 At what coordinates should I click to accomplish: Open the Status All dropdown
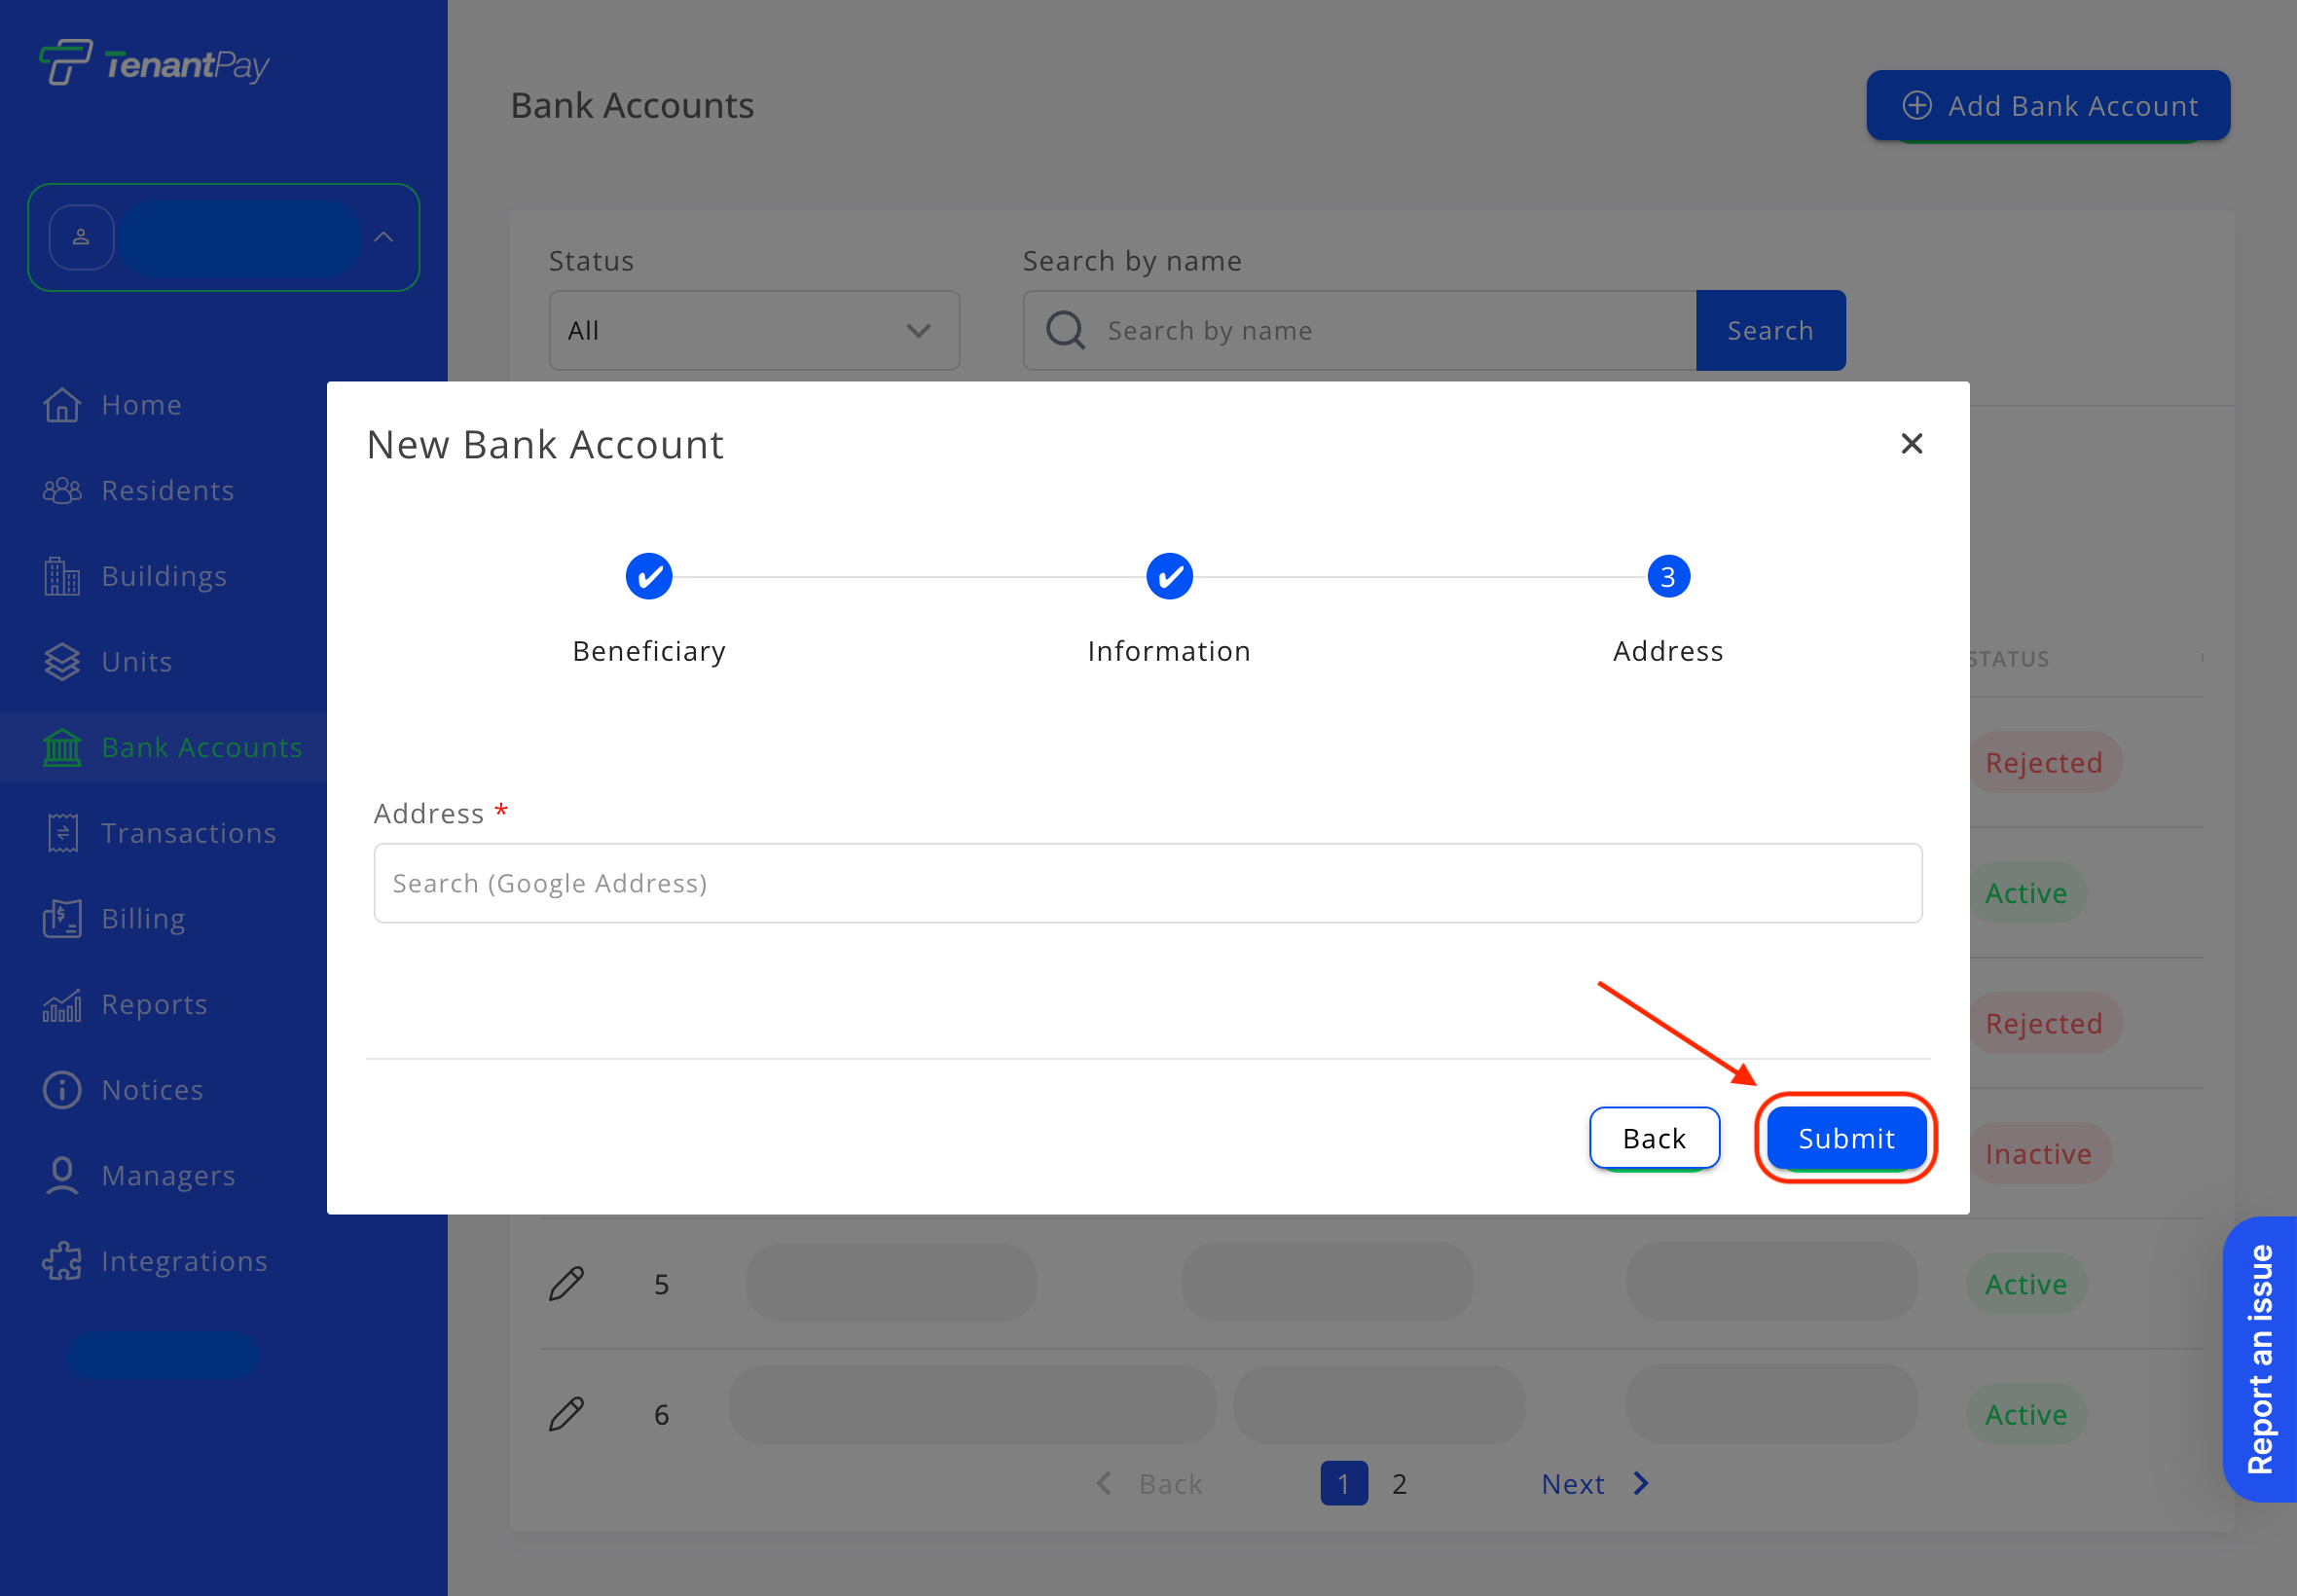754,331
